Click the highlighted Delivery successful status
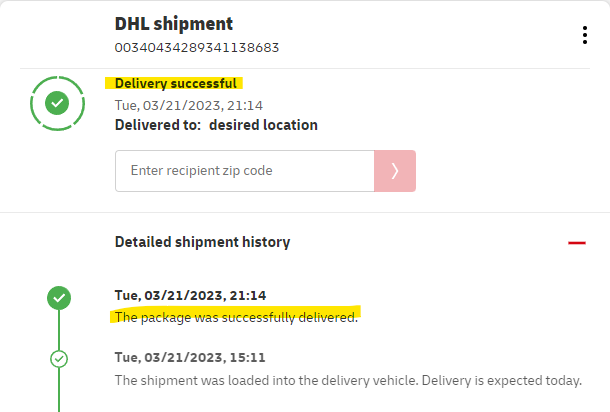Image resolution: width=610 pixels, height=412 pixels. 176,84
